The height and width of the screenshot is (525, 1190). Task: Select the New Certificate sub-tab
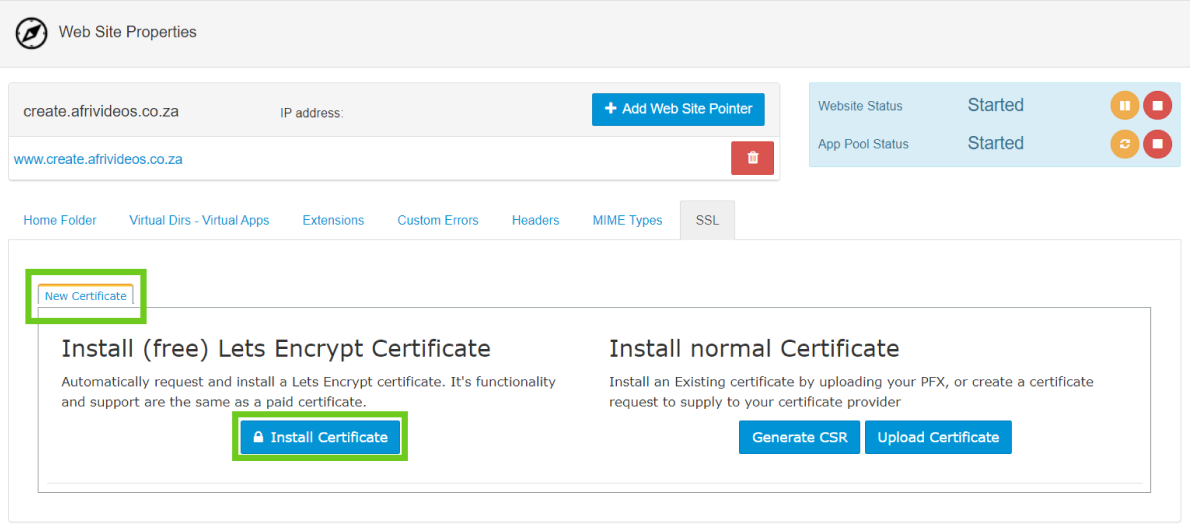click(86, 296)
